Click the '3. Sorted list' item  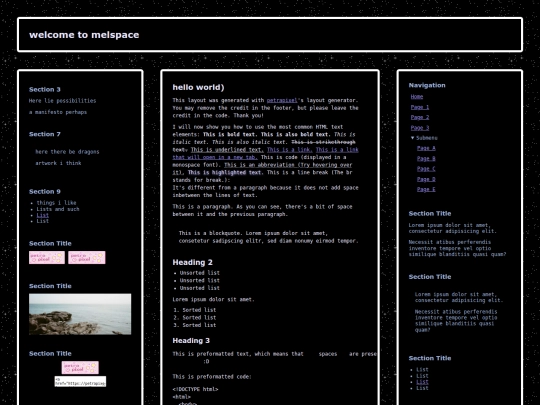click(x=195, y=325)
